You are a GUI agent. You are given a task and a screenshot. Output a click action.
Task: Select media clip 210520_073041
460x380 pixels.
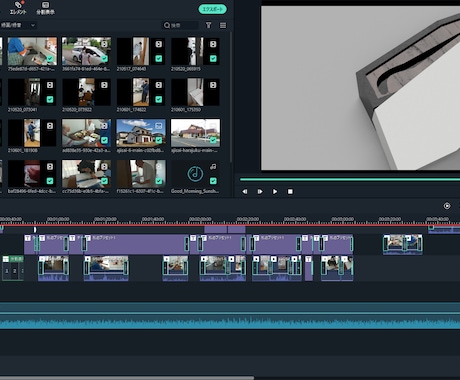point(32,92)
